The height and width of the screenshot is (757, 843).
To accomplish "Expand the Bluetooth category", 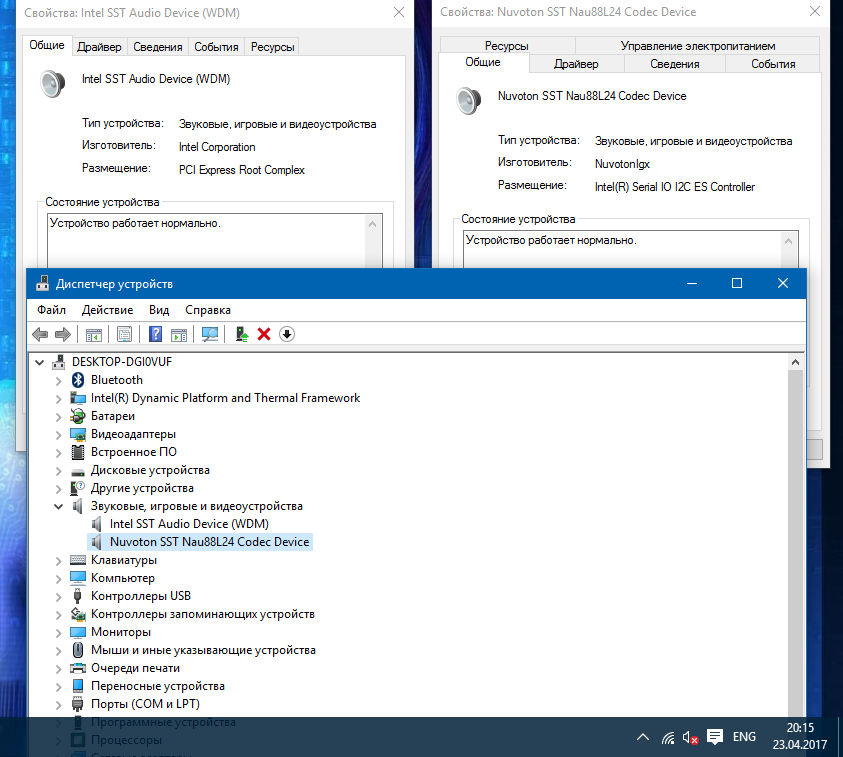I will click(59, 381).
